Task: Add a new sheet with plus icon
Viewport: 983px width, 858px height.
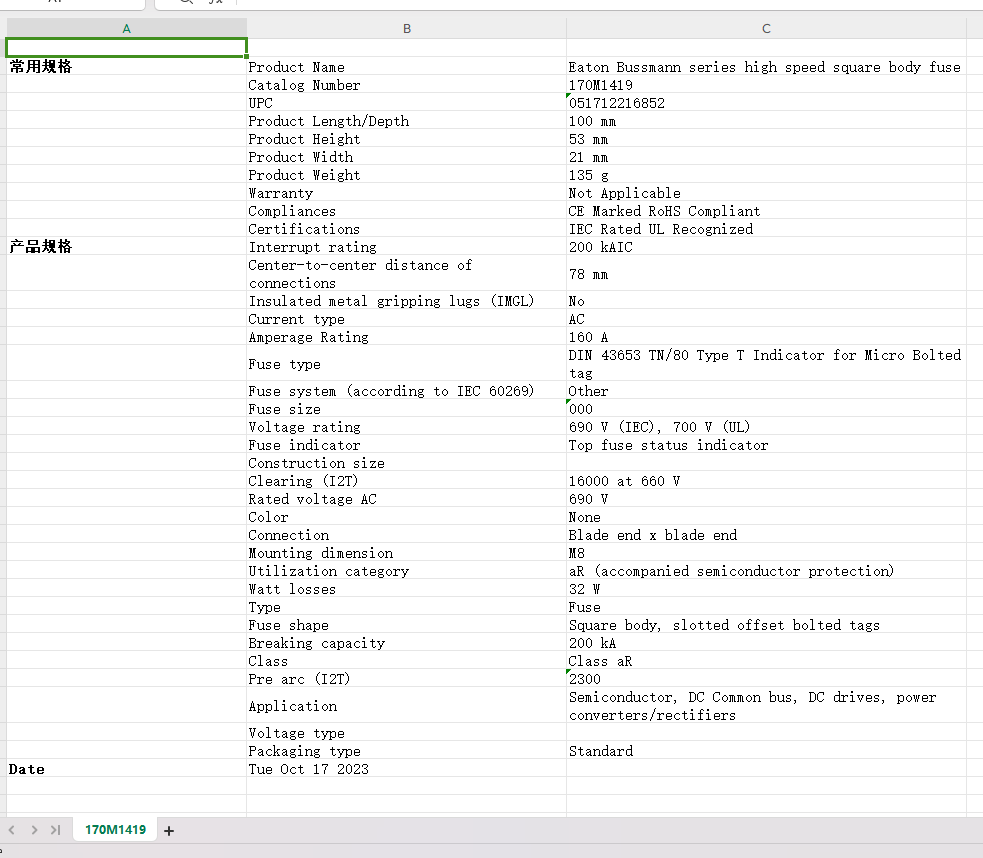Action: 169,830
